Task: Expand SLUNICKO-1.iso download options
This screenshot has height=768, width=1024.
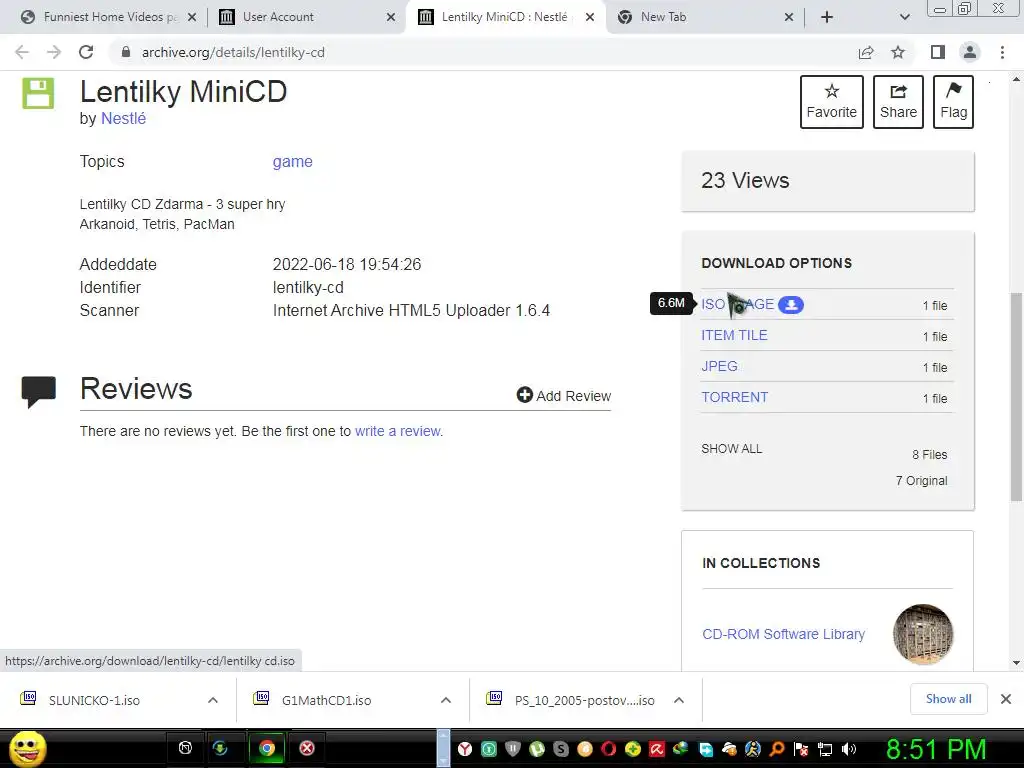Action: (x=213, y=700)
